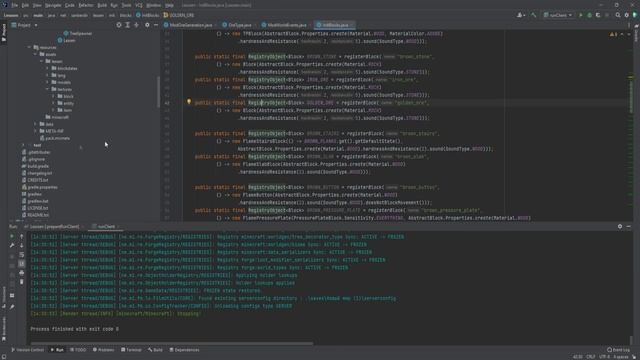Screen dimensions: 640x360
Task: Click the rerun icon in Run panel
Action: click(12, 236)
